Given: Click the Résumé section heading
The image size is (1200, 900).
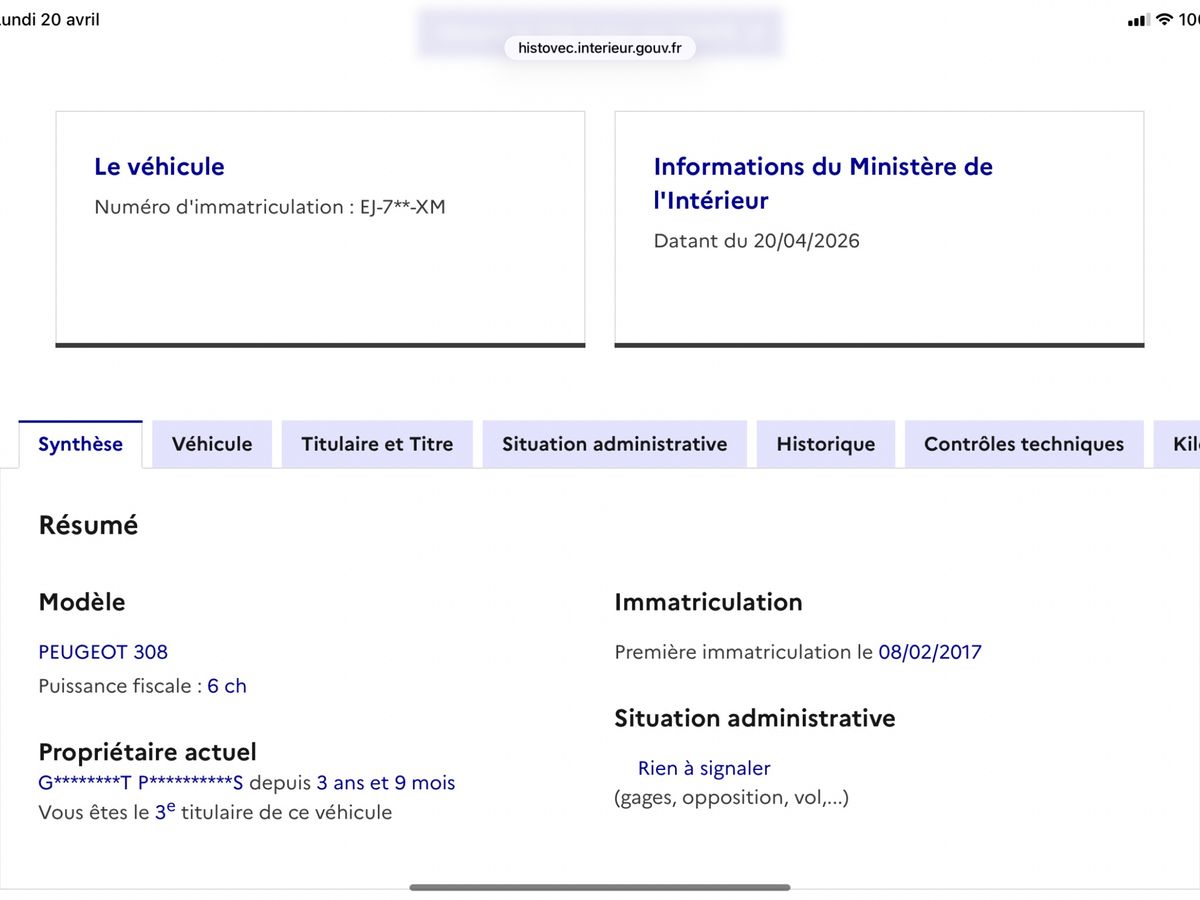Looking at the screenshot, I should tap(88, 525).
